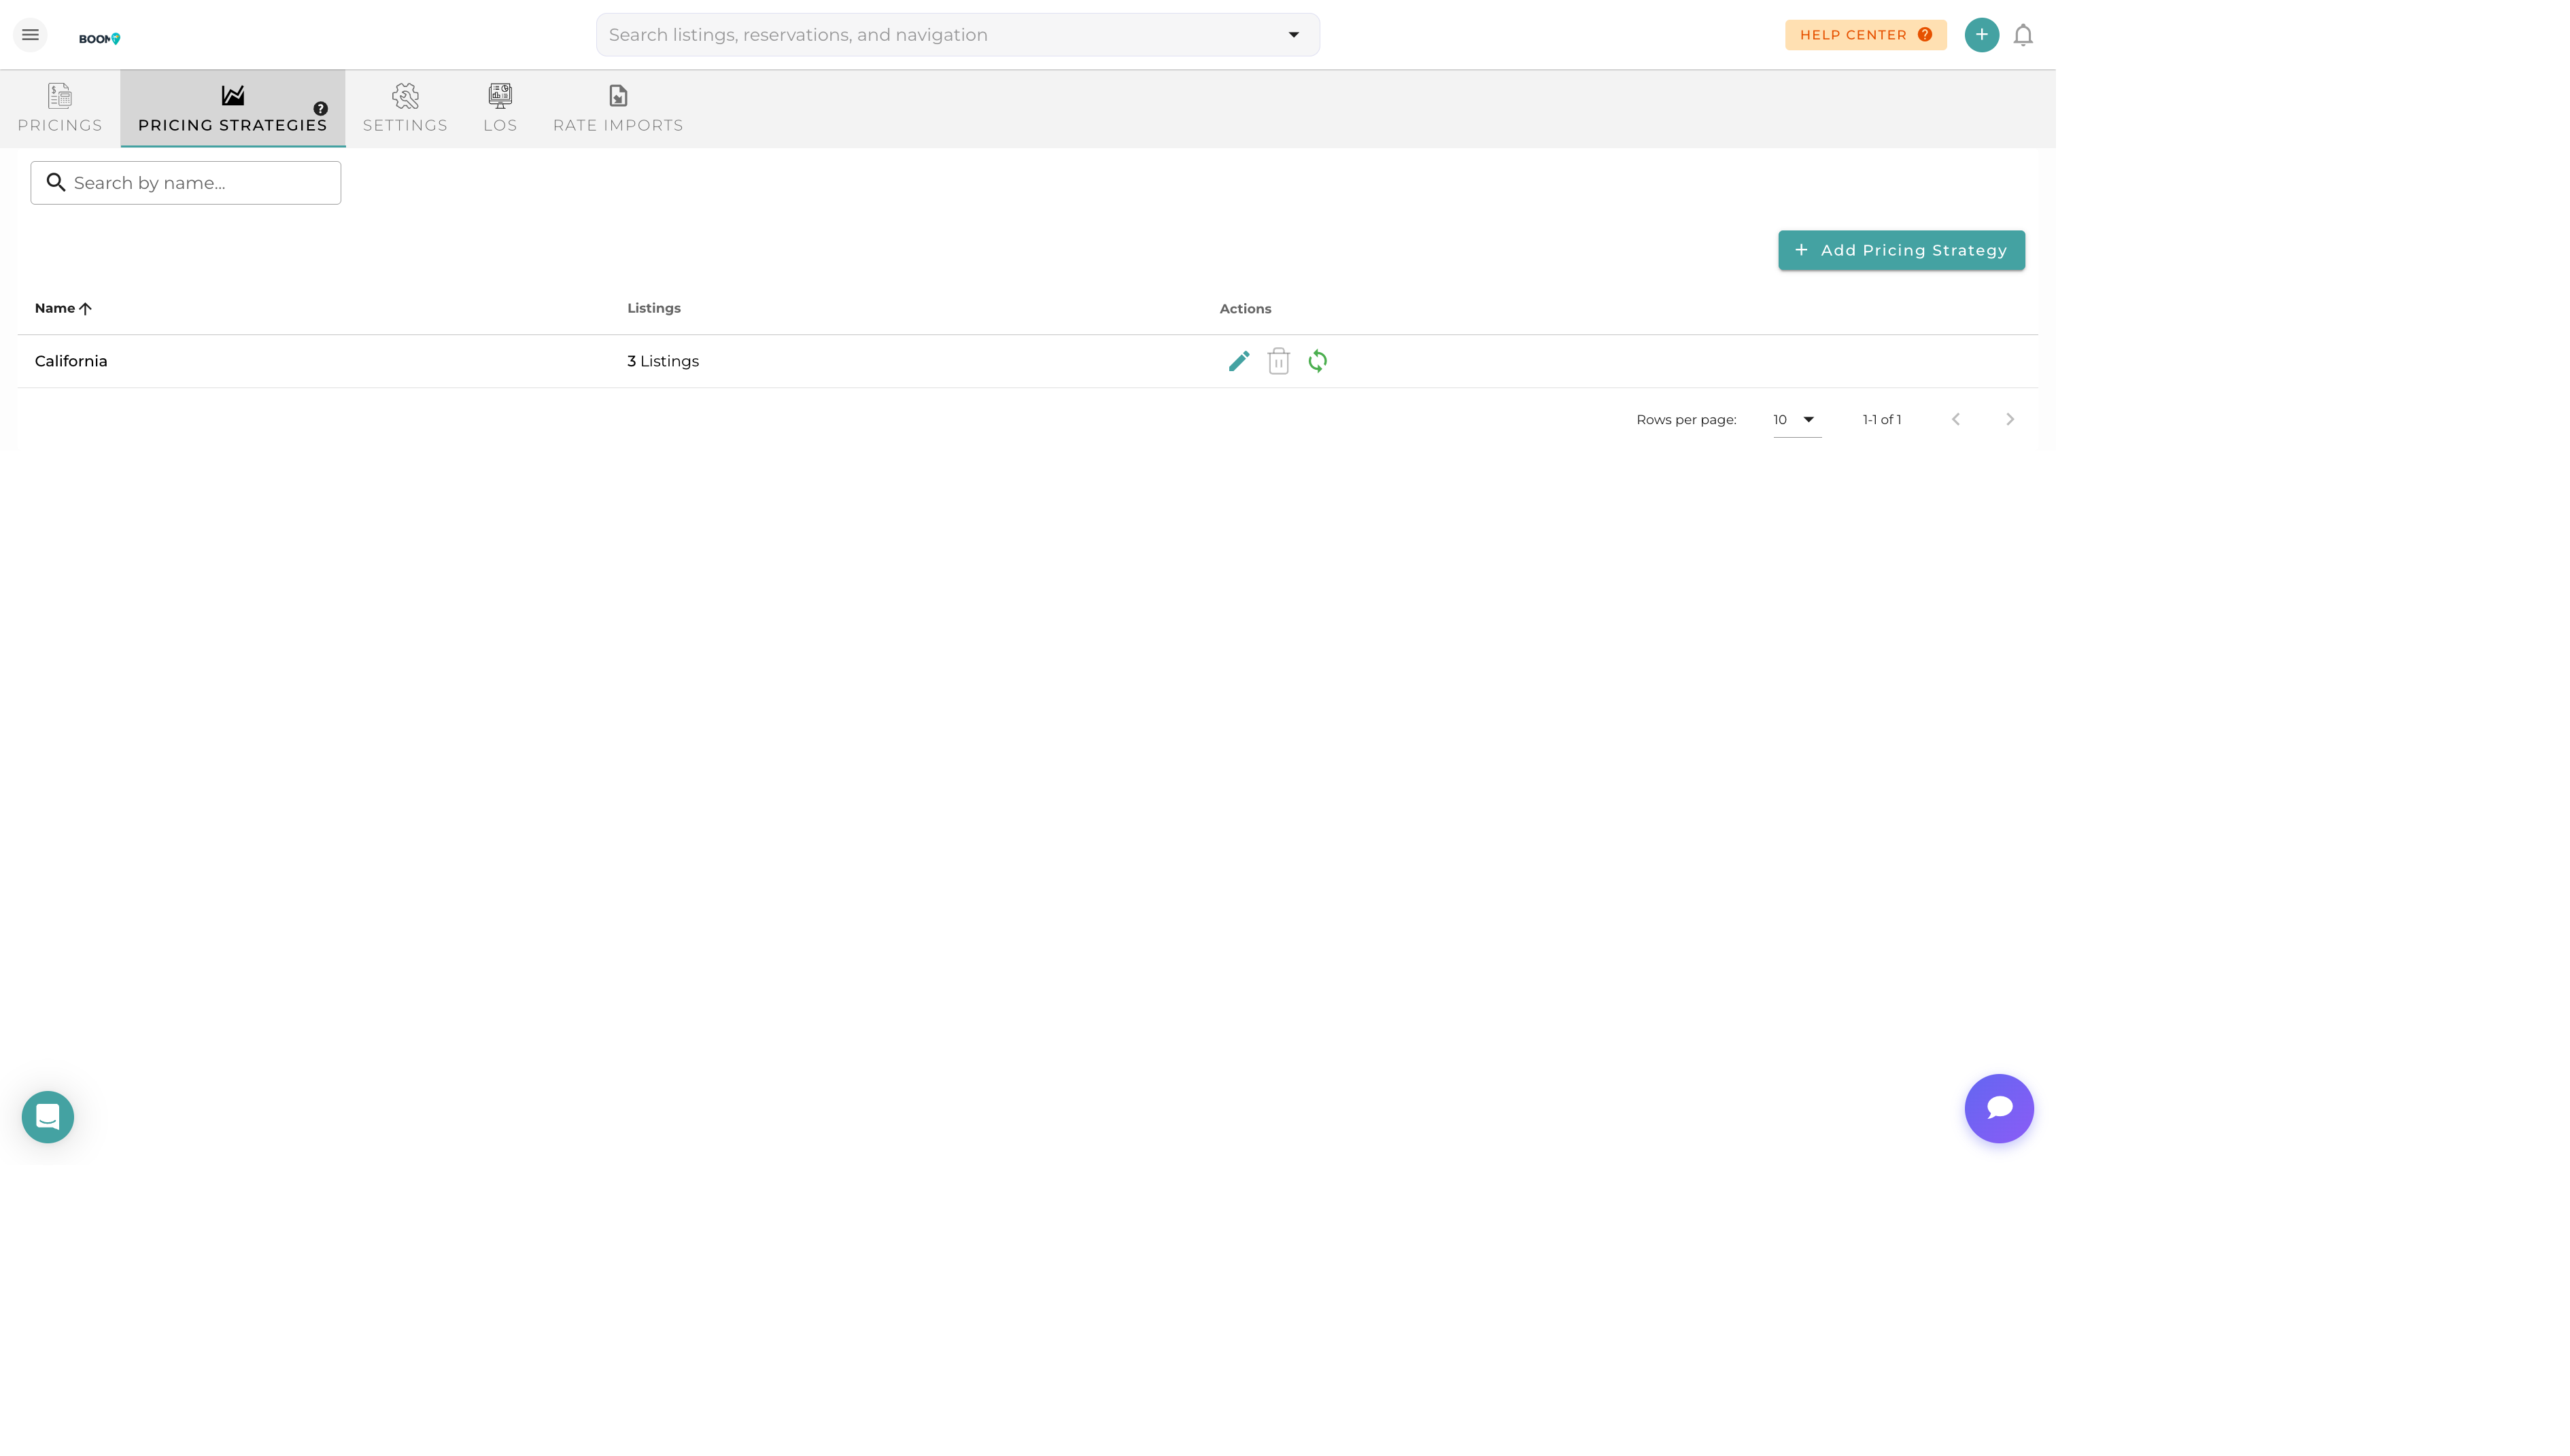Open the Help Center button
Image resolution: width=2570 pixels, height=1456 pixels.
(1865, 35)
